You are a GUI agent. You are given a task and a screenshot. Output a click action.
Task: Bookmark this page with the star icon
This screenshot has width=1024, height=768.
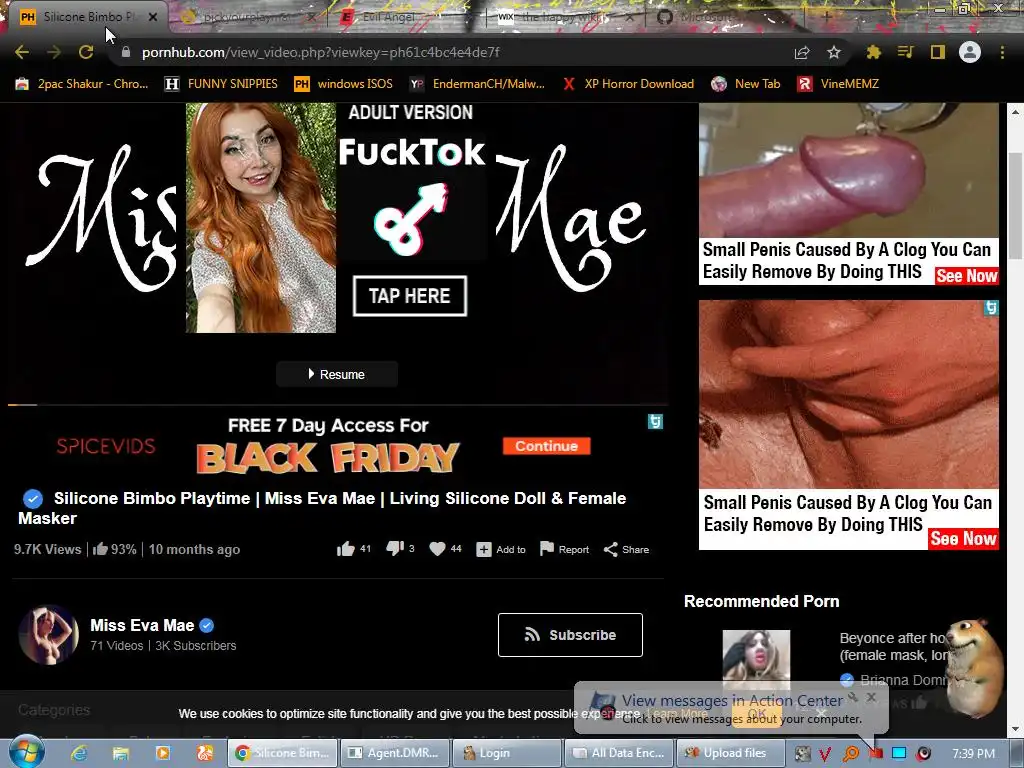point(834,52)
